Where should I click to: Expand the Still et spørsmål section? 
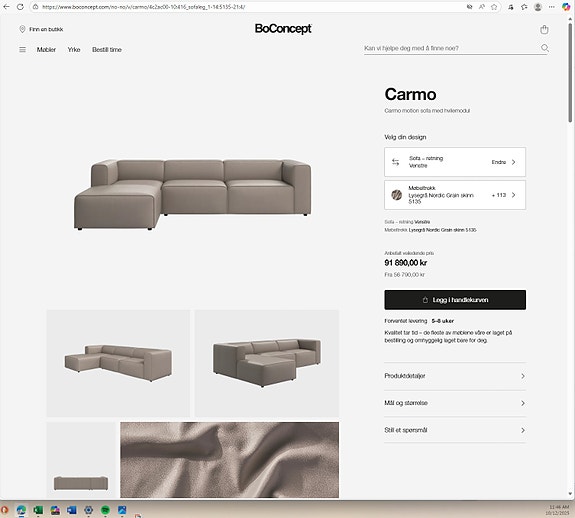pos(455,430)
